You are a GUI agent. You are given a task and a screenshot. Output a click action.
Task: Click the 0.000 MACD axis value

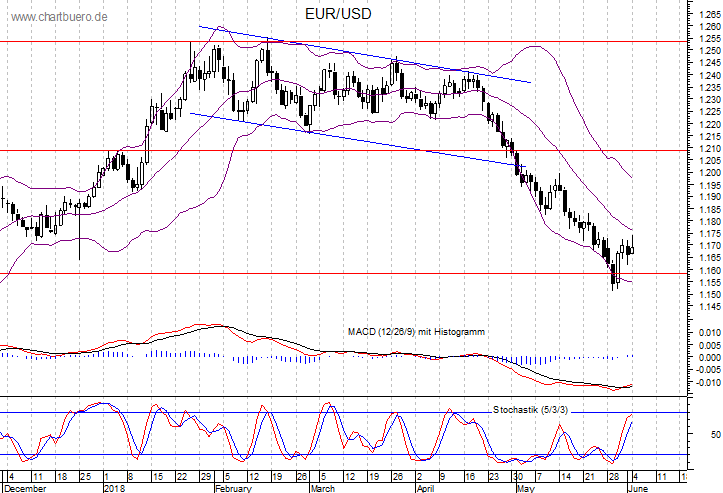pos(707,385)
